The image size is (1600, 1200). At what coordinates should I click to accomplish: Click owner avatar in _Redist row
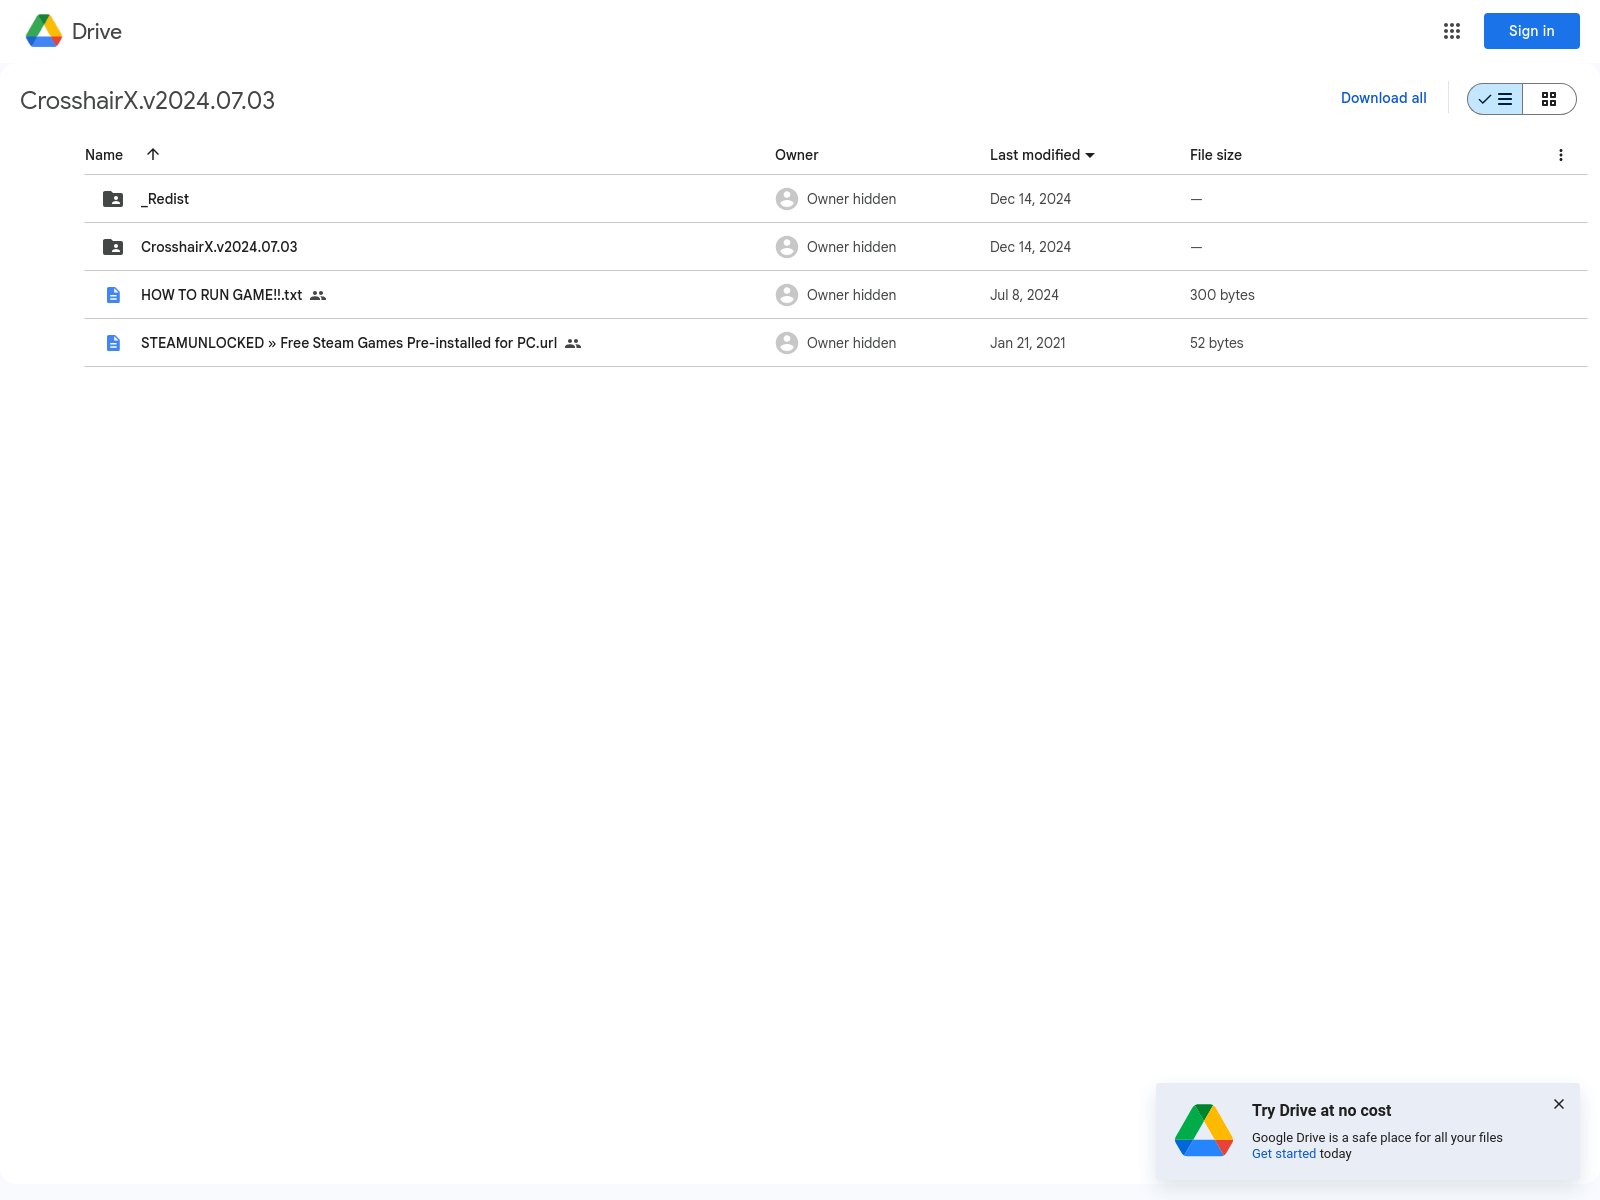tap(787, 199)
